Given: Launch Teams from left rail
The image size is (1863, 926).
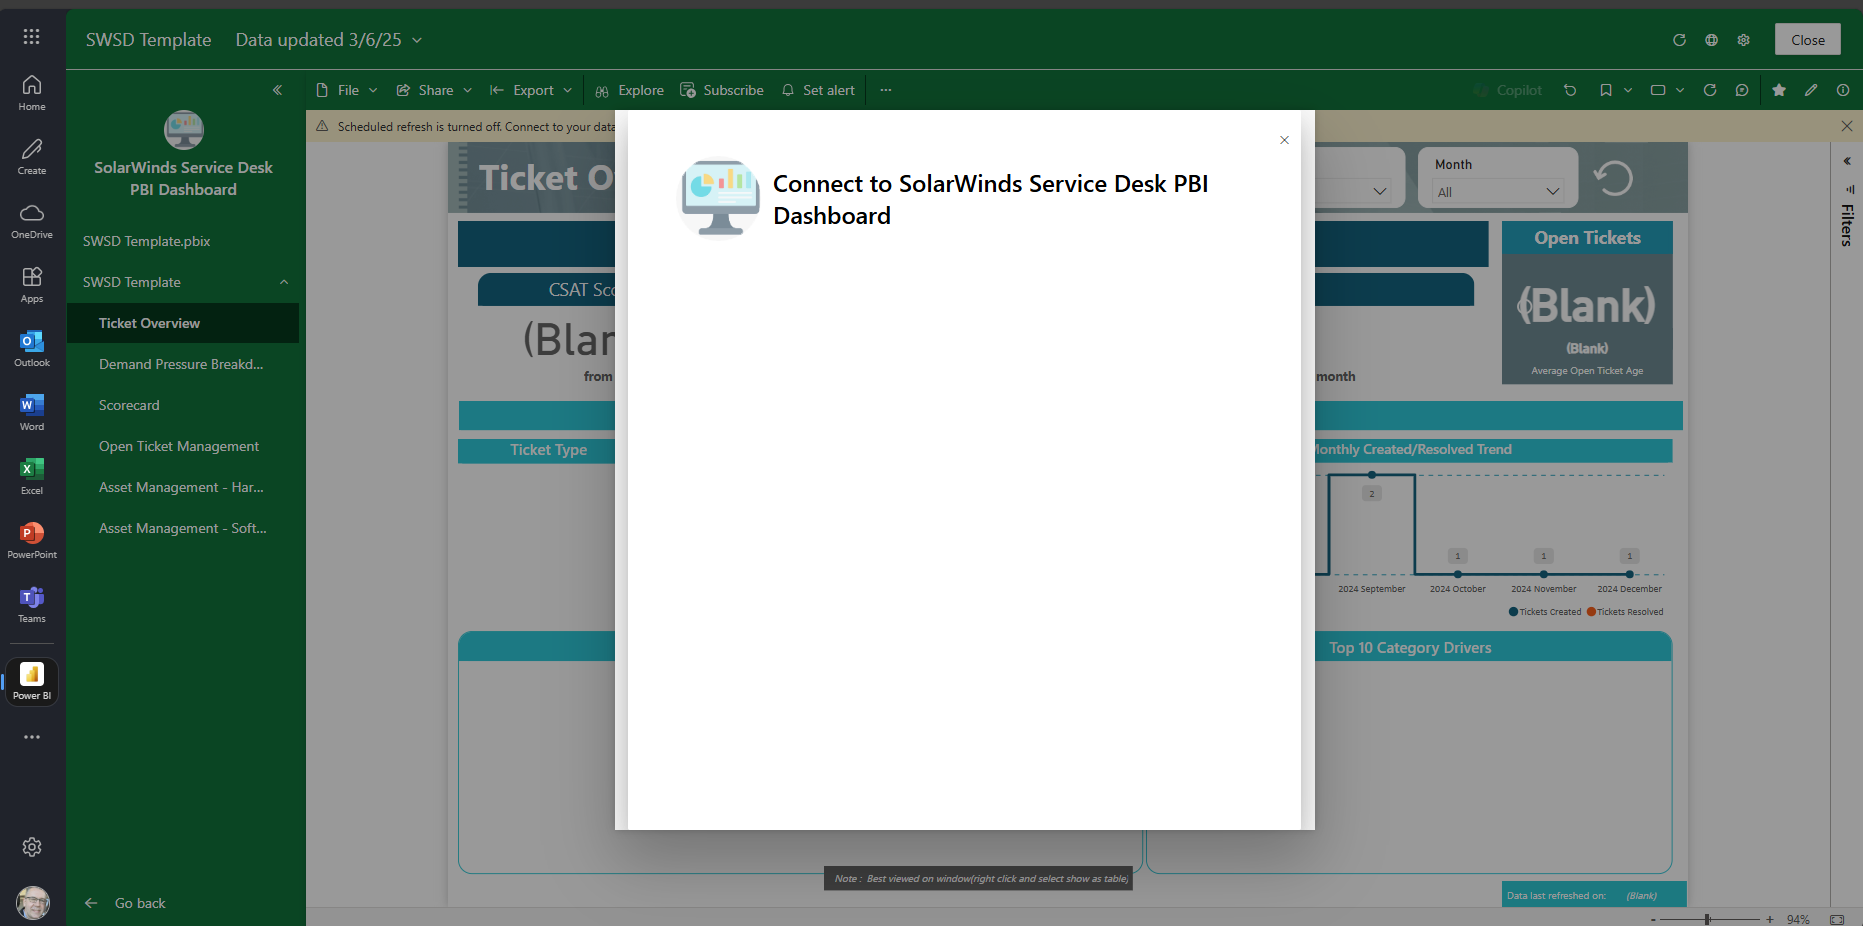Looking at the screenshot, I should (32, 604).
